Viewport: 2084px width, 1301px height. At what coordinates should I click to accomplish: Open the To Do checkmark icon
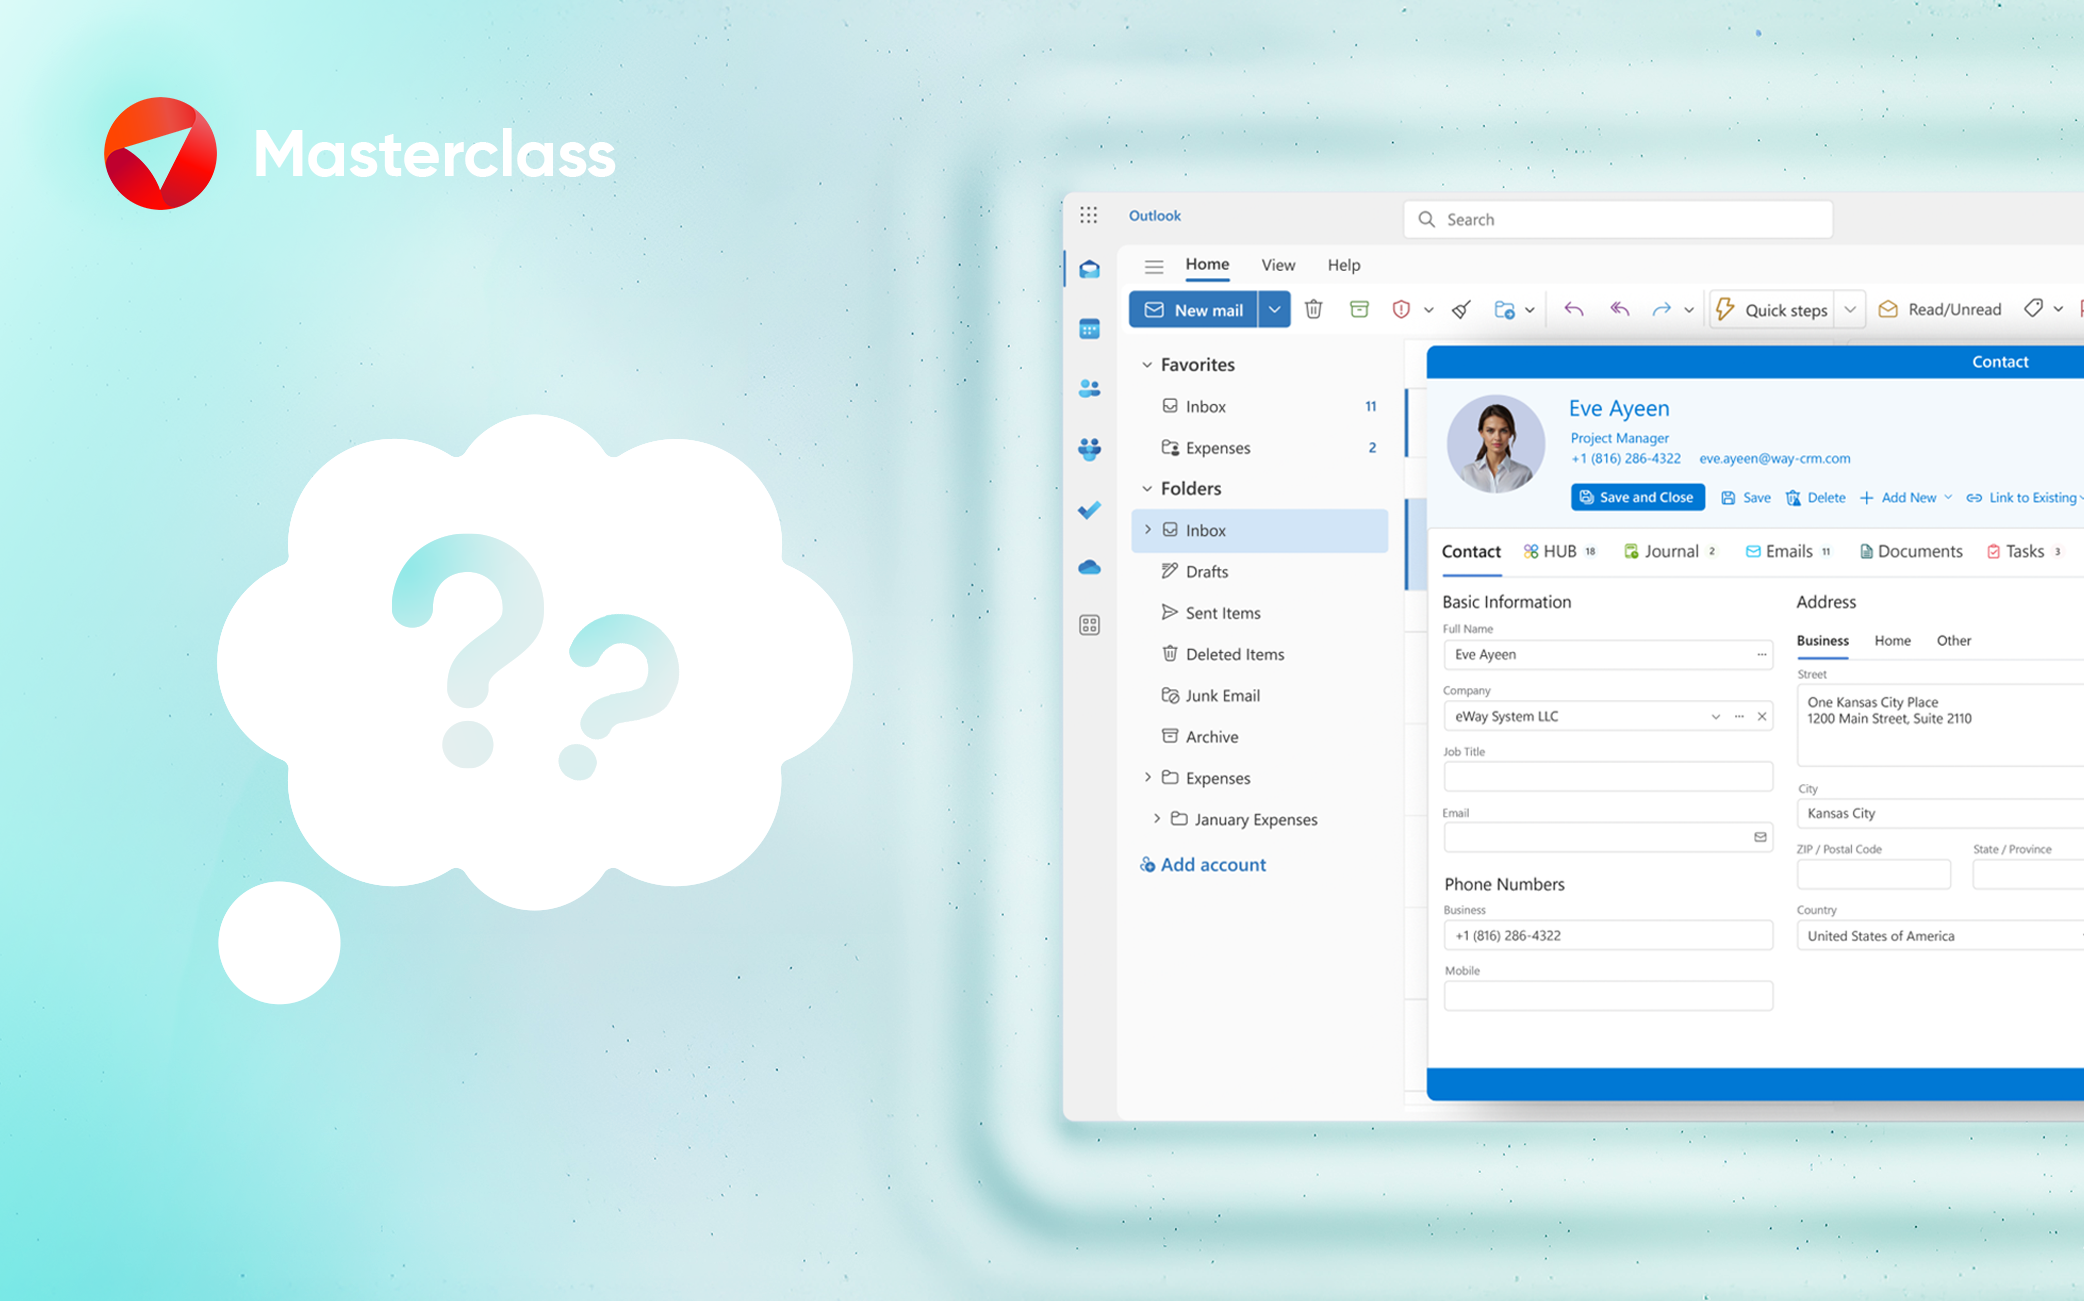pos(1090,510)
